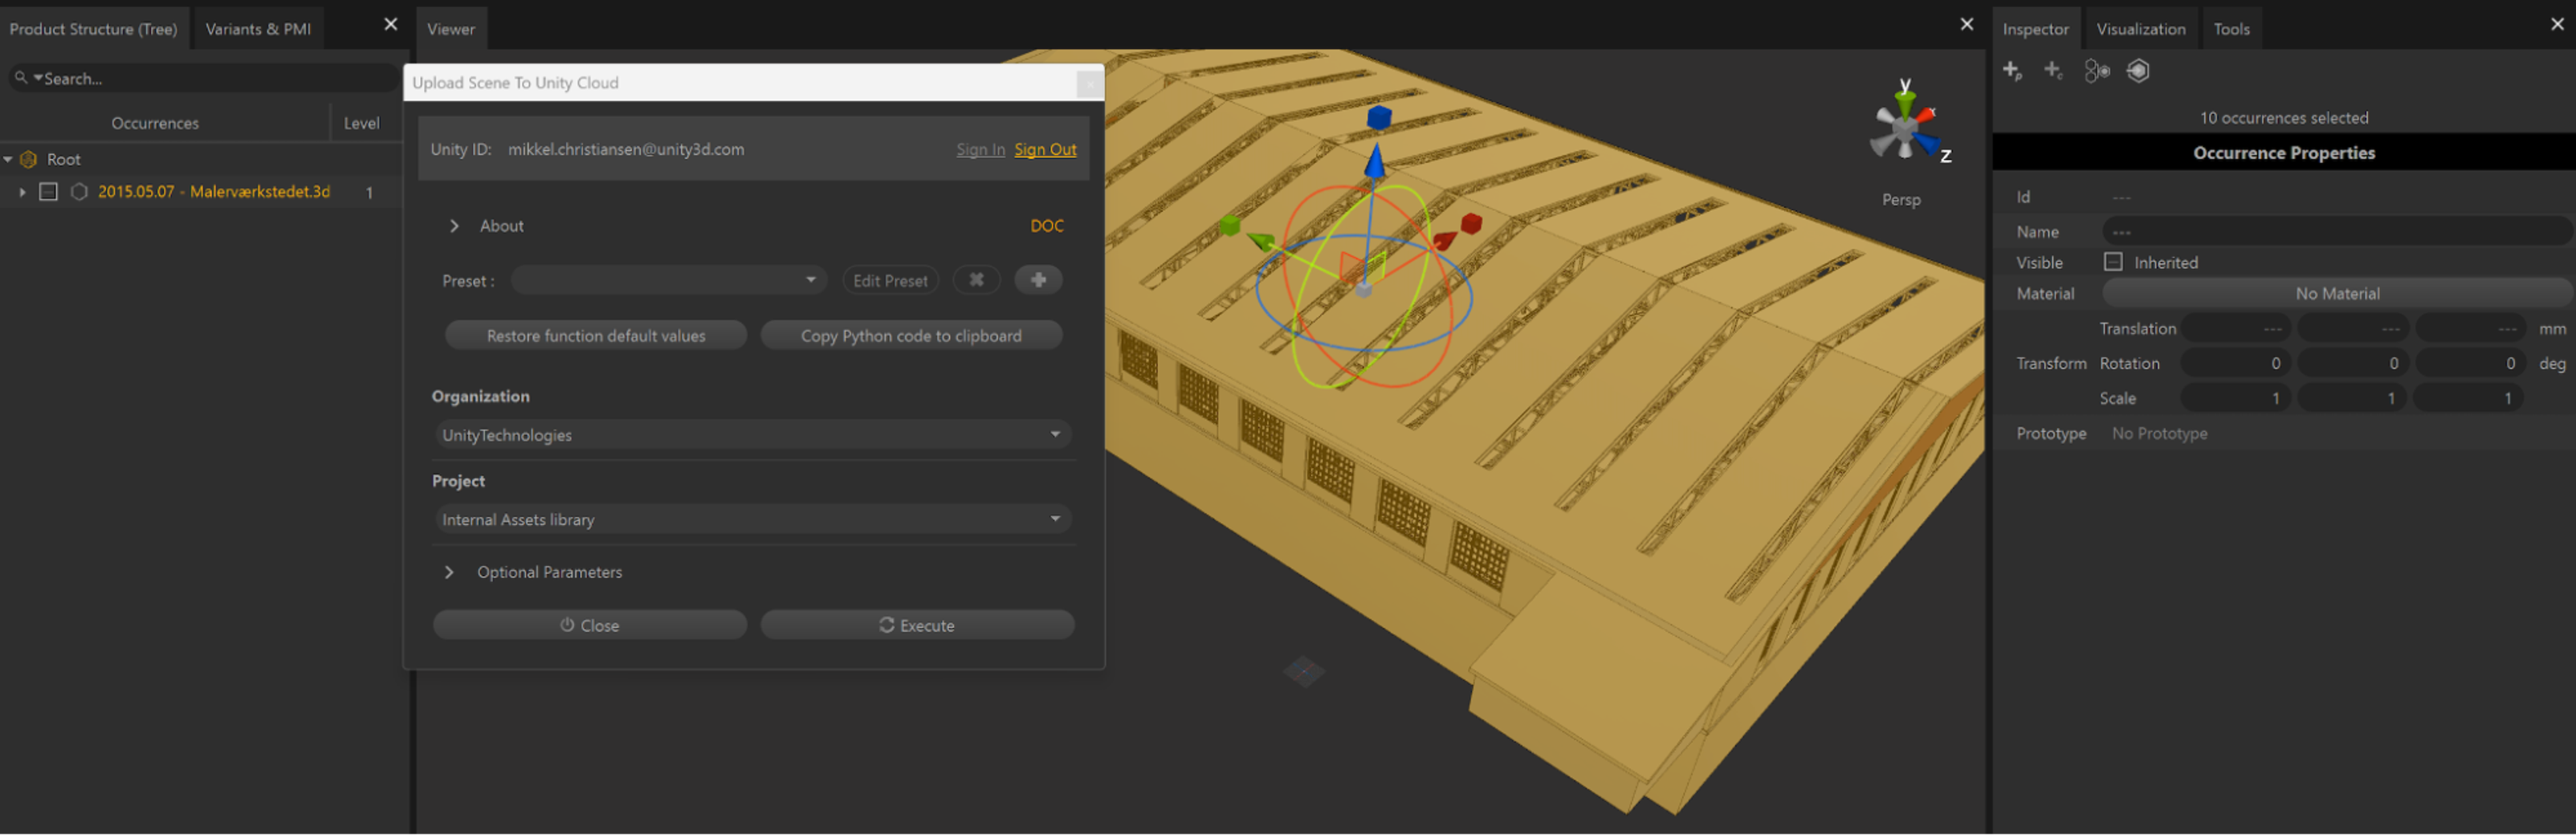Expand Optional Parameters section
Image resolution: width=2576 pixels, height=835 pixels.
(449, 572)
